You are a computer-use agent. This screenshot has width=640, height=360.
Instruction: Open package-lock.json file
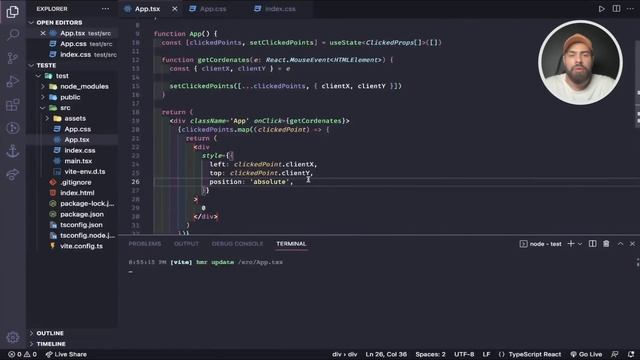click(x=87, y=203)
